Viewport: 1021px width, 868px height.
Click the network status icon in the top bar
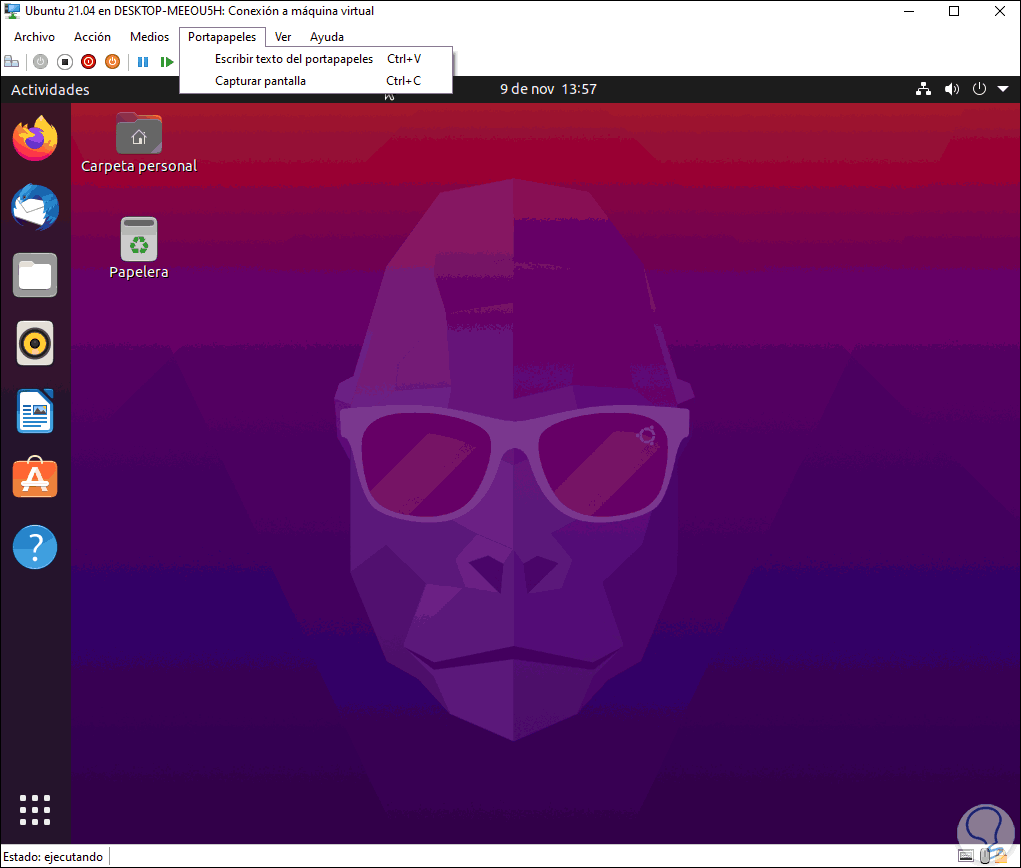pyautogui.click(x=923, y=89)
